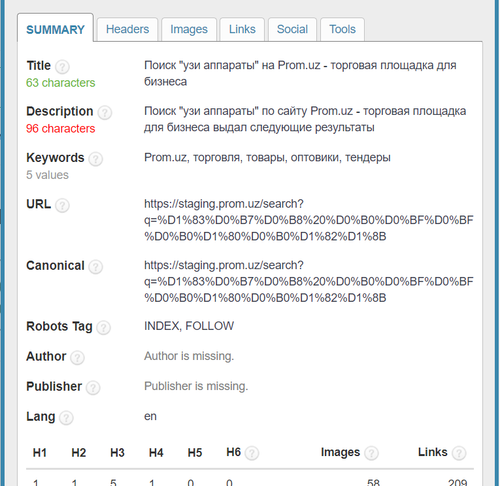Screen dimensions: 500x486
Task: Click the Description field label
Action: point(60,111)
